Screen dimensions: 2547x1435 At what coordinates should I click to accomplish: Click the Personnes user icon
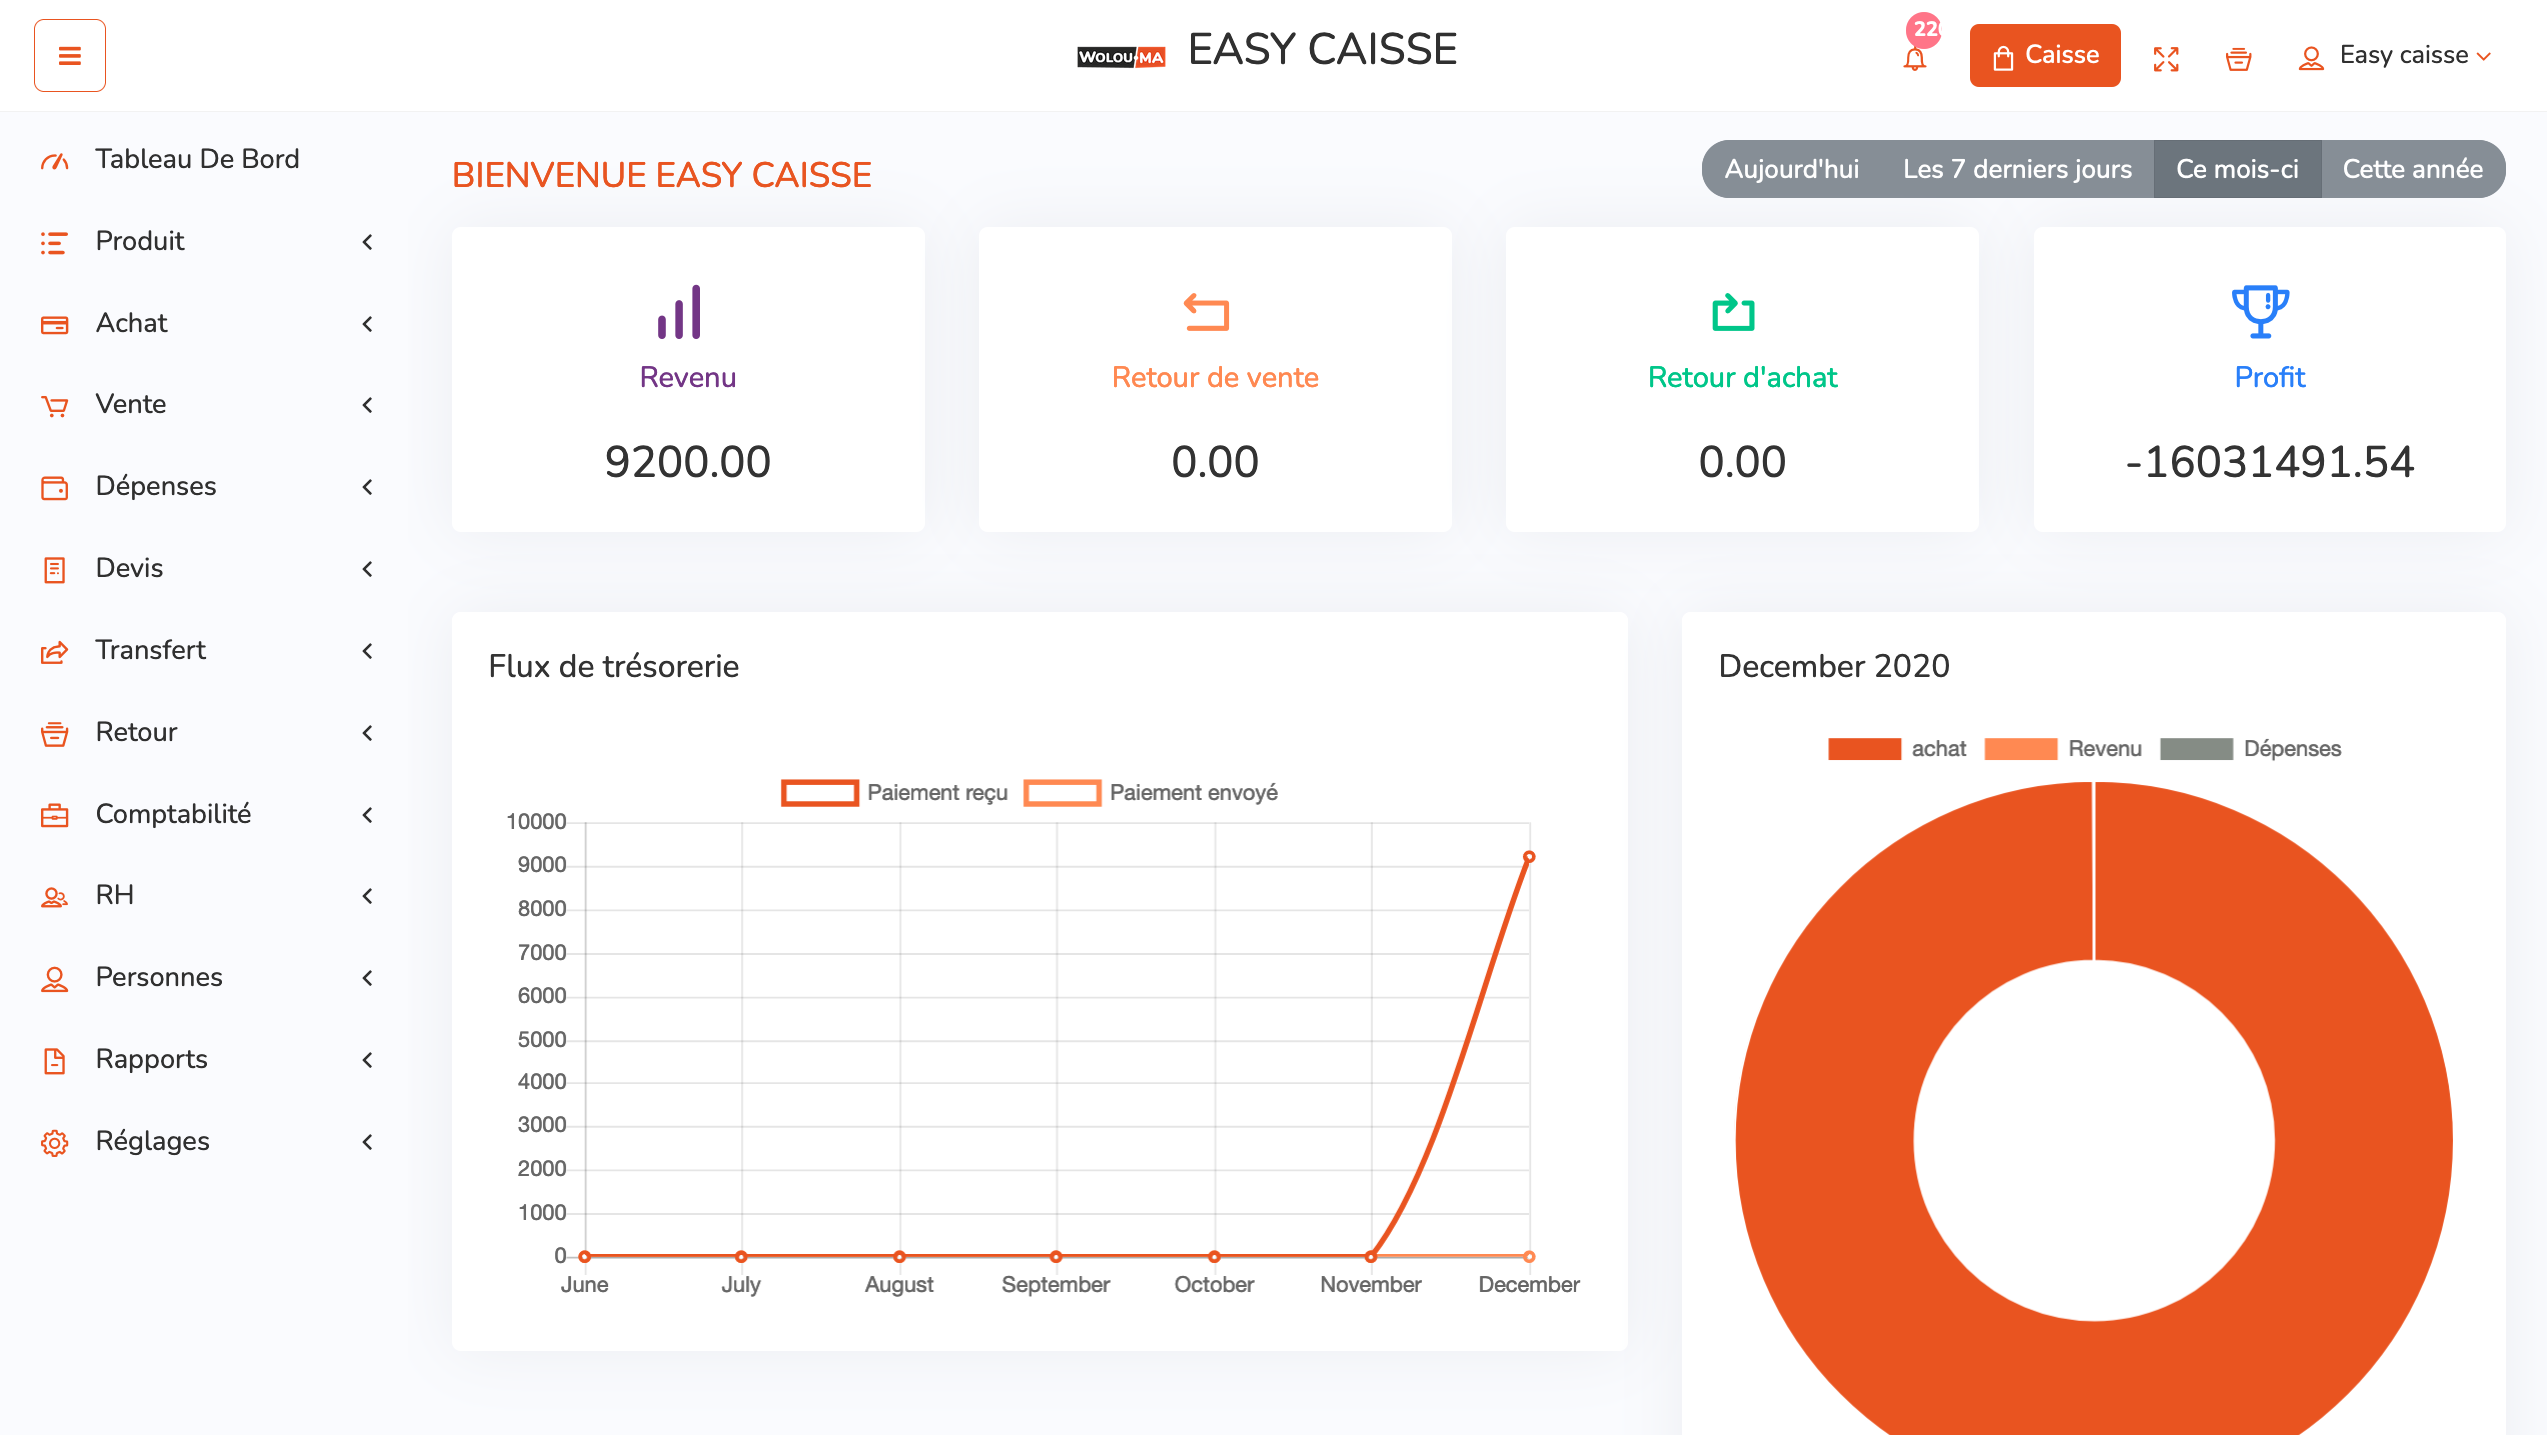(x=55, y=979)
